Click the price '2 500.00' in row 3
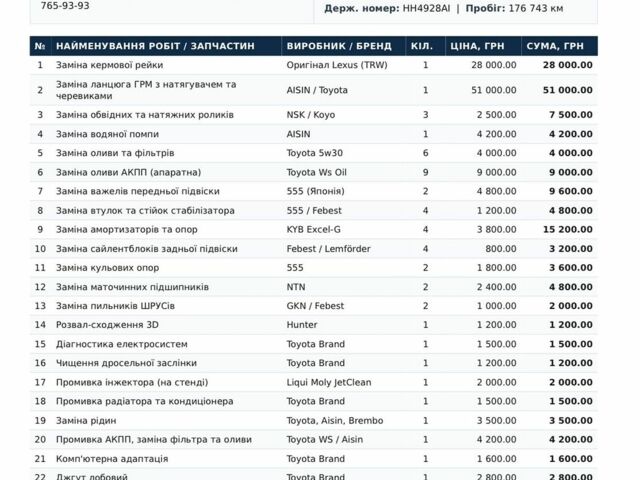Viewport: 640px width, 480px height. coord(497,115)
